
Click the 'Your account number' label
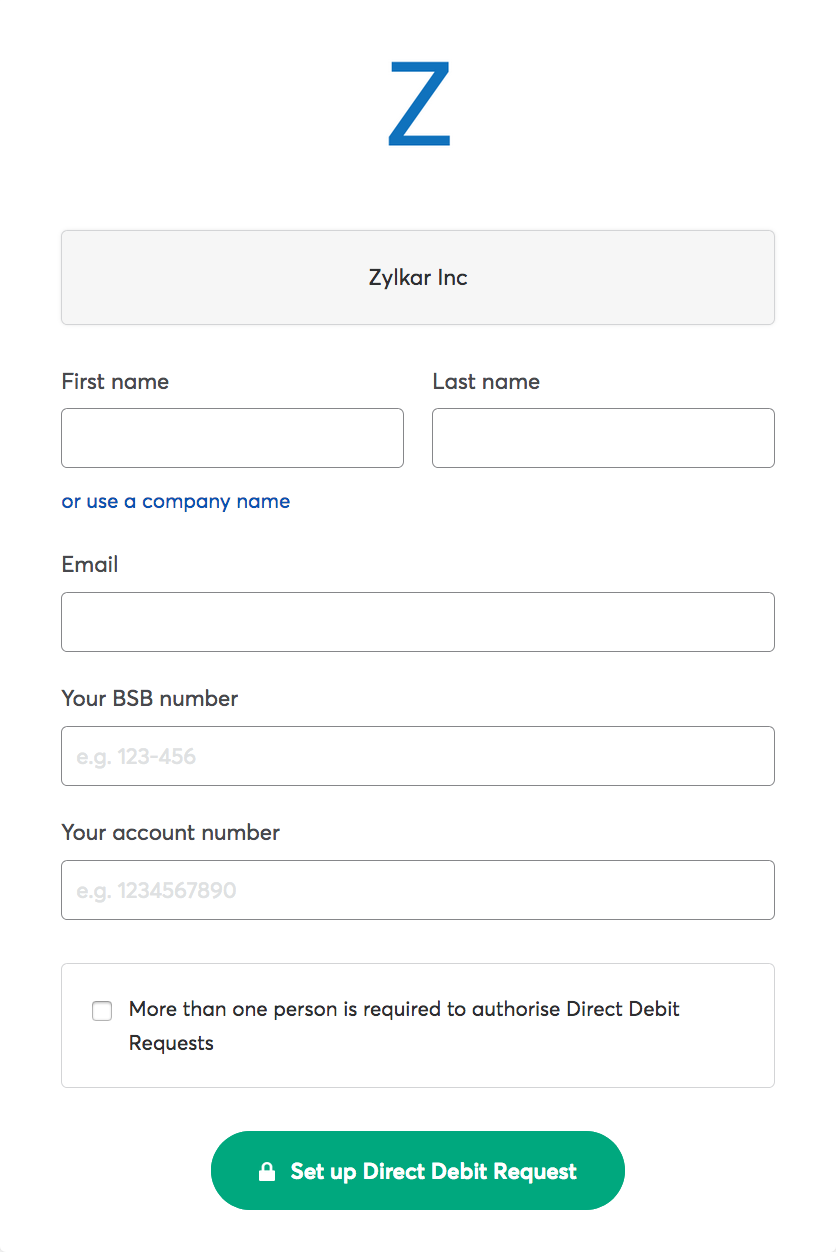click(x=171, y=832)
